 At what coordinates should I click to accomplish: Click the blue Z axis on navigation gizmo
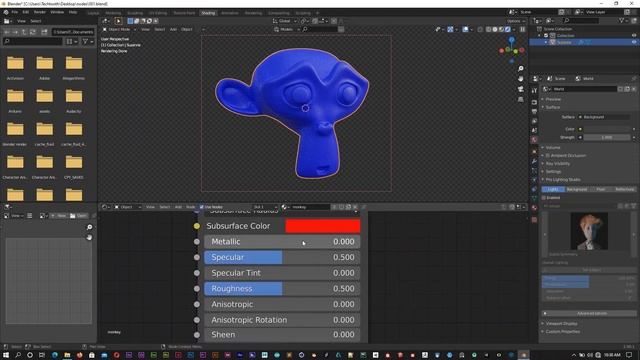[x=511, y=40]
